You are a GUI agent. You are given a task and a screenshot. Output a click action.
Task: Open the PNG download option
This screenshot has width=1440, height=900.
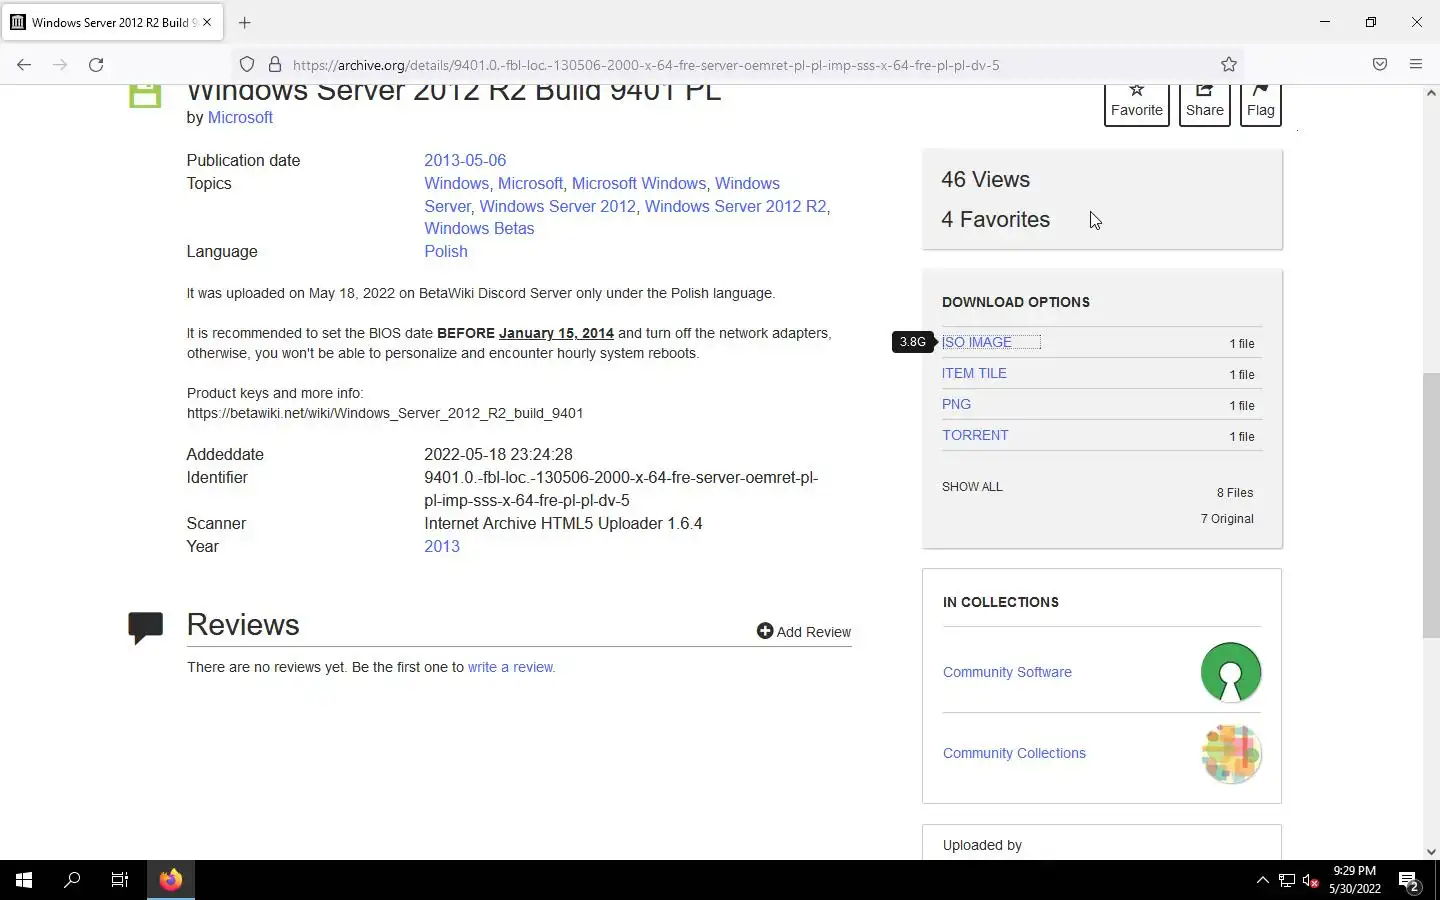pos(956,404)
